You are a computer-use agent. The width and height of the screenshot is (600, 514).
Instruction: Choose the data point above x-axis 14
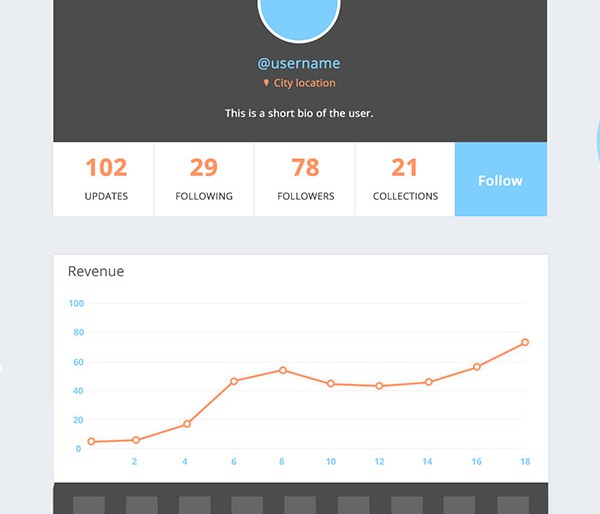(428, 382)
